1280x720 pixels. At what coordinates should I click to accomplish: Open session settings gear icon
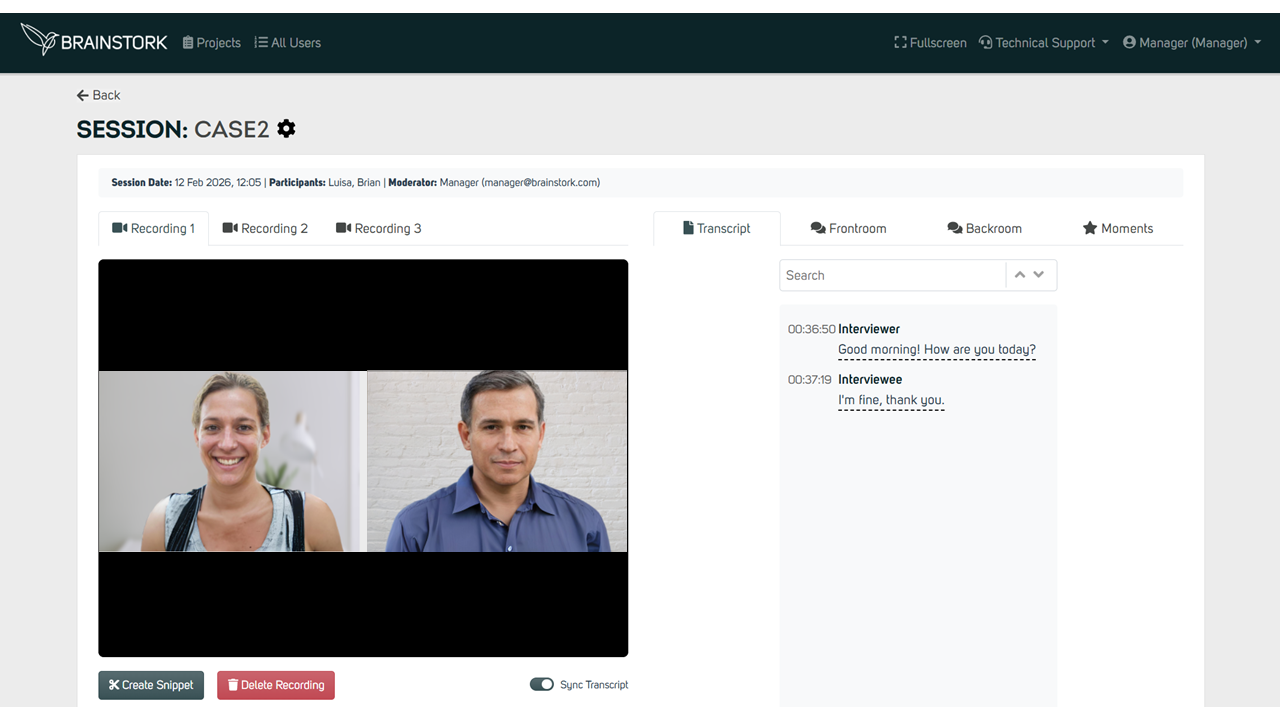(x=286, y=129)
